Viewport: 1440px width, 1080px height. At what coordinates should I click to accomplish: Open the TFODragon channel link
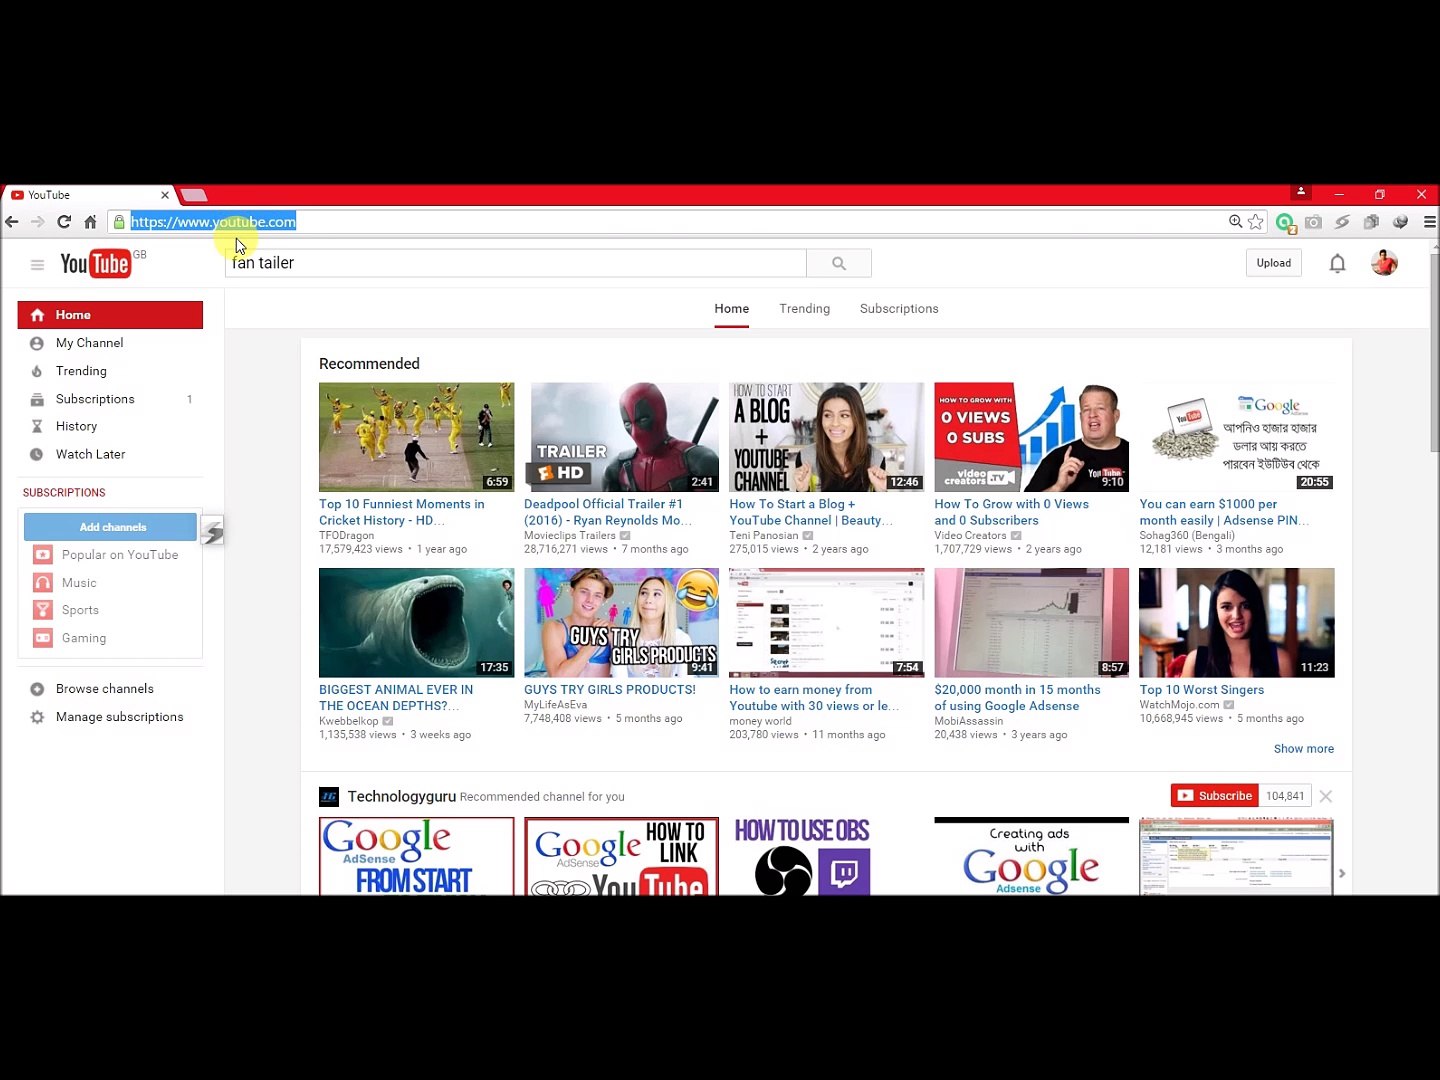(346, 536)
